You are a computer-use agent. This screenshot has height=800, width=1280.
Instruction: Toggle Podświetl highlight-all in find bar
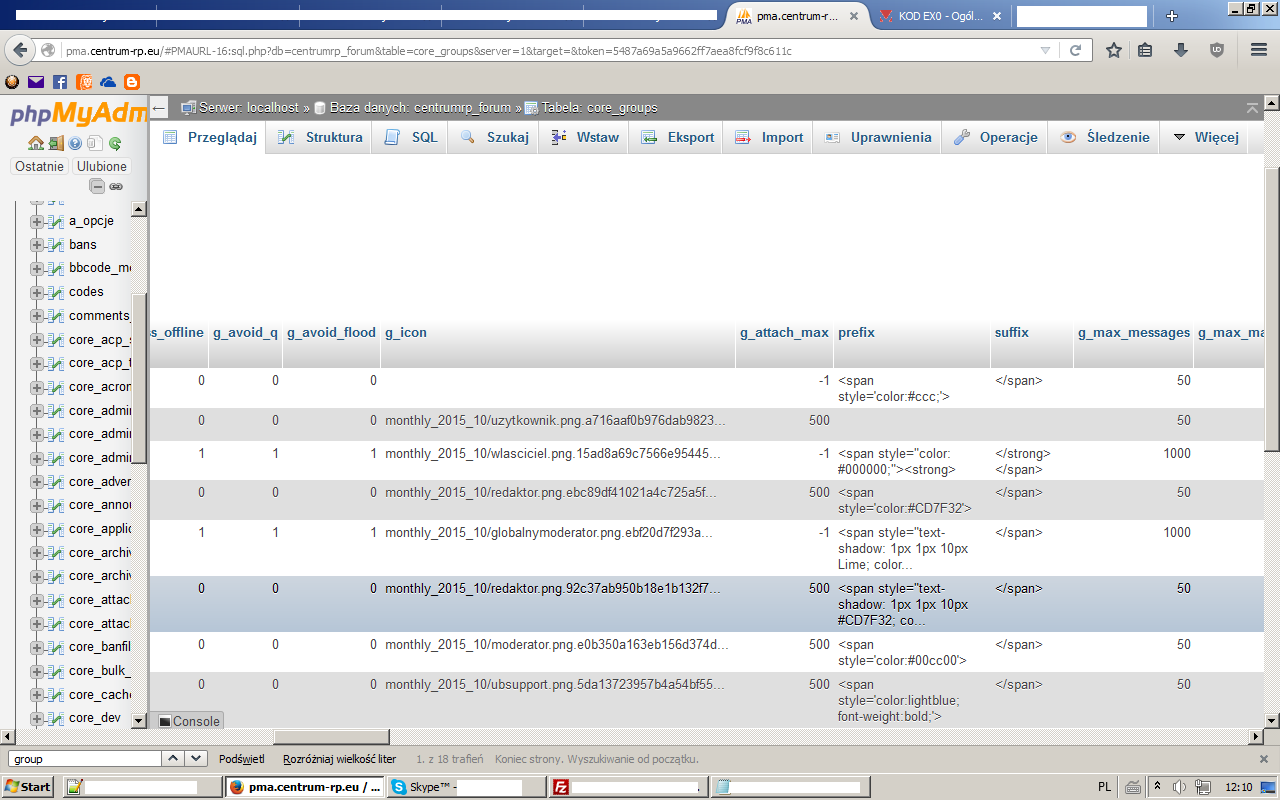[x=241, y=759]
